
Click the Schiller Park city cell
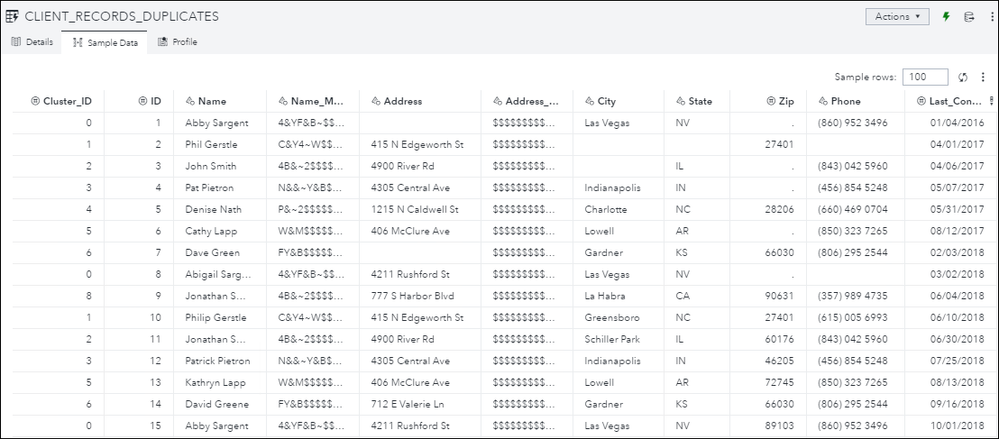pyautogui.click(x=619, y=340)
